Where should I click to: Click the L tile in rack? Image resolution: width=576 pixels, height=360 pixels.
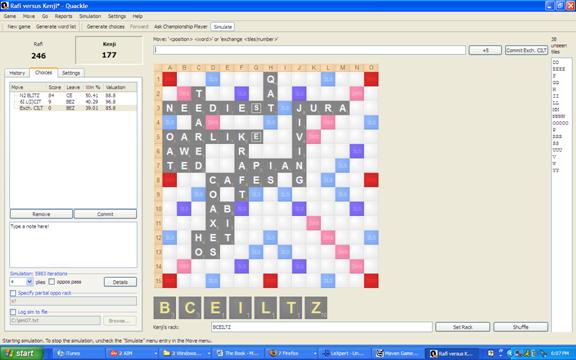[x=265, y=308]
